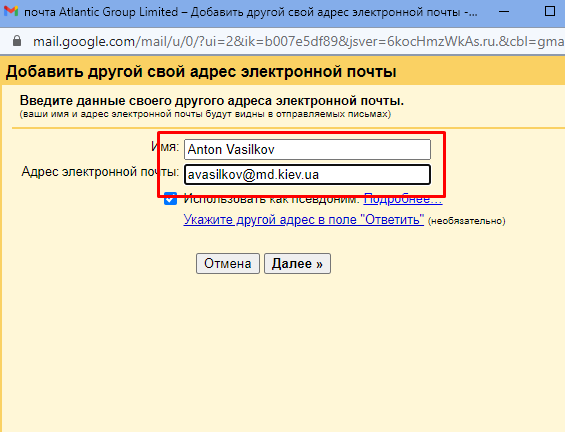Click the note about name visible in sent mail
This screenshot has width=565, height=432.
click(205, 115)
